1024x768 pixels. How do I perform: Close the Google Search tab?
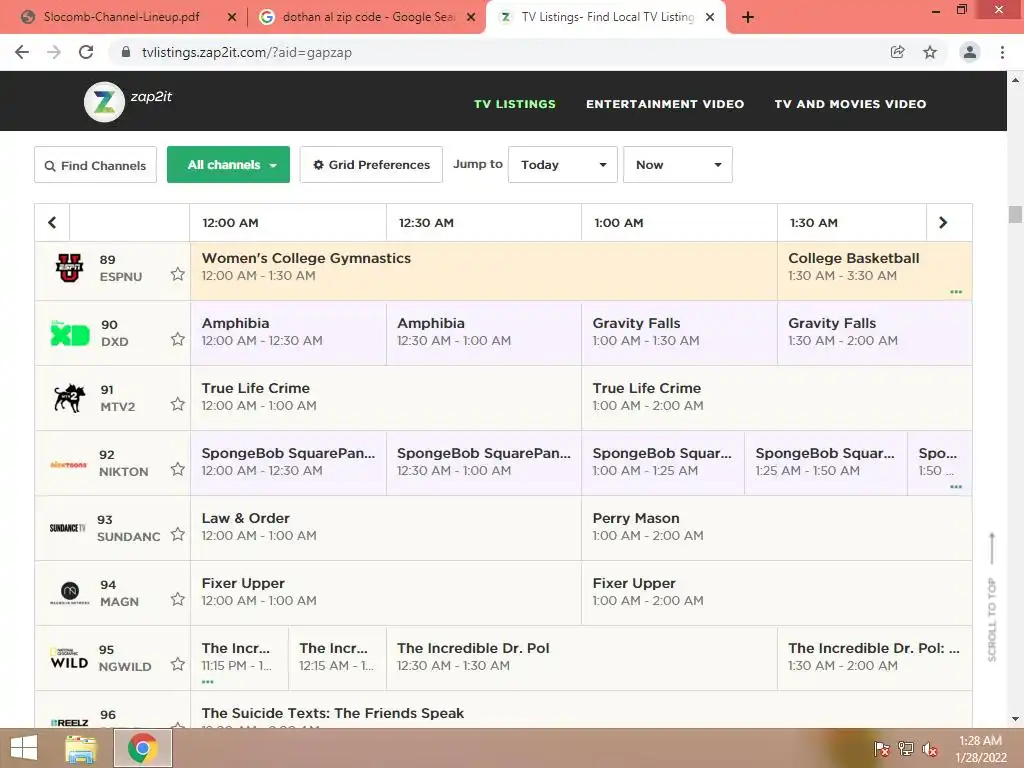point(471,18)
